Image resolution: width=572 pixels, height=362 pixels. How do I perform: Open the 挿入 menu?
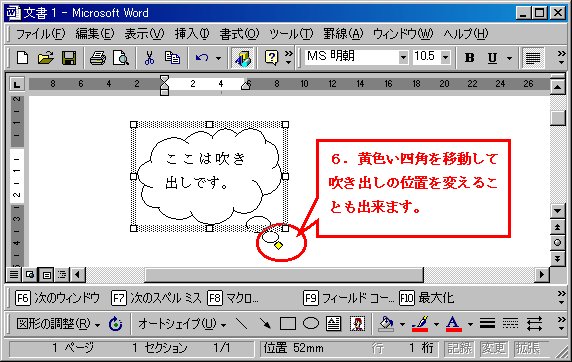tap(192, 34)
